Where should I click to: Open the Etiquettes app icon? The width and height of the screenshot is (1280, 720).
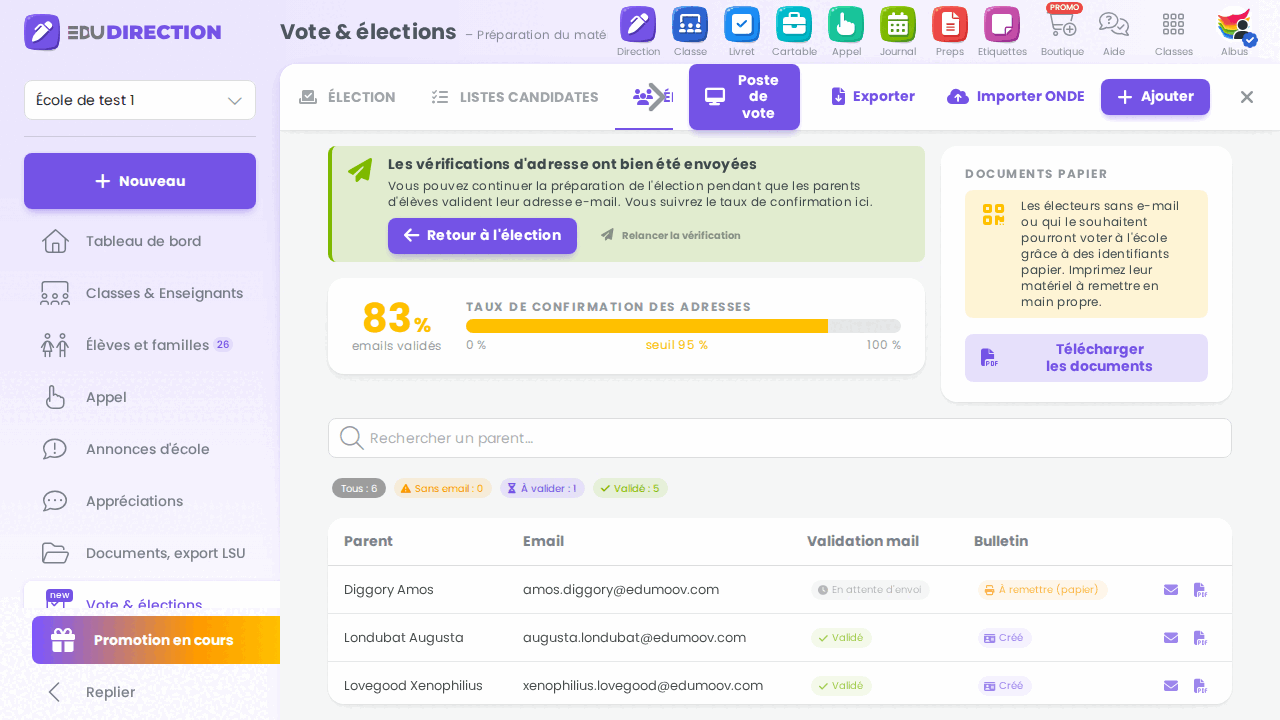pos(1002,31)
